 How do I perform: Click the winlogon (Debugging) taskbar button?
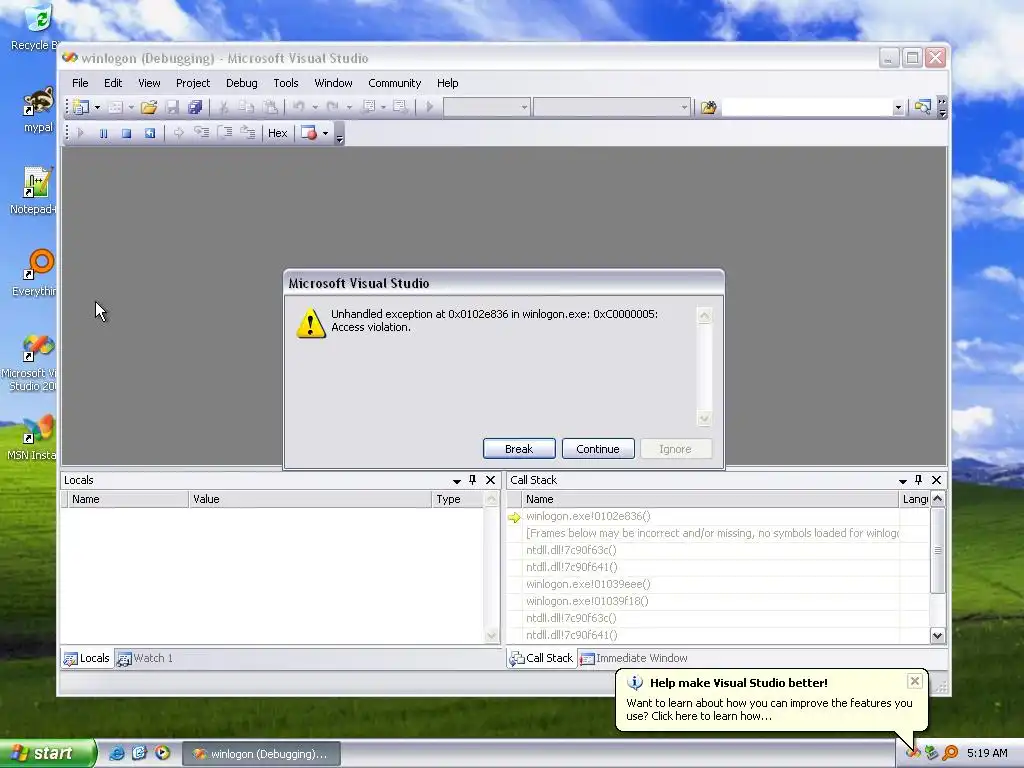pyautogui.click(x=261, y=754)
